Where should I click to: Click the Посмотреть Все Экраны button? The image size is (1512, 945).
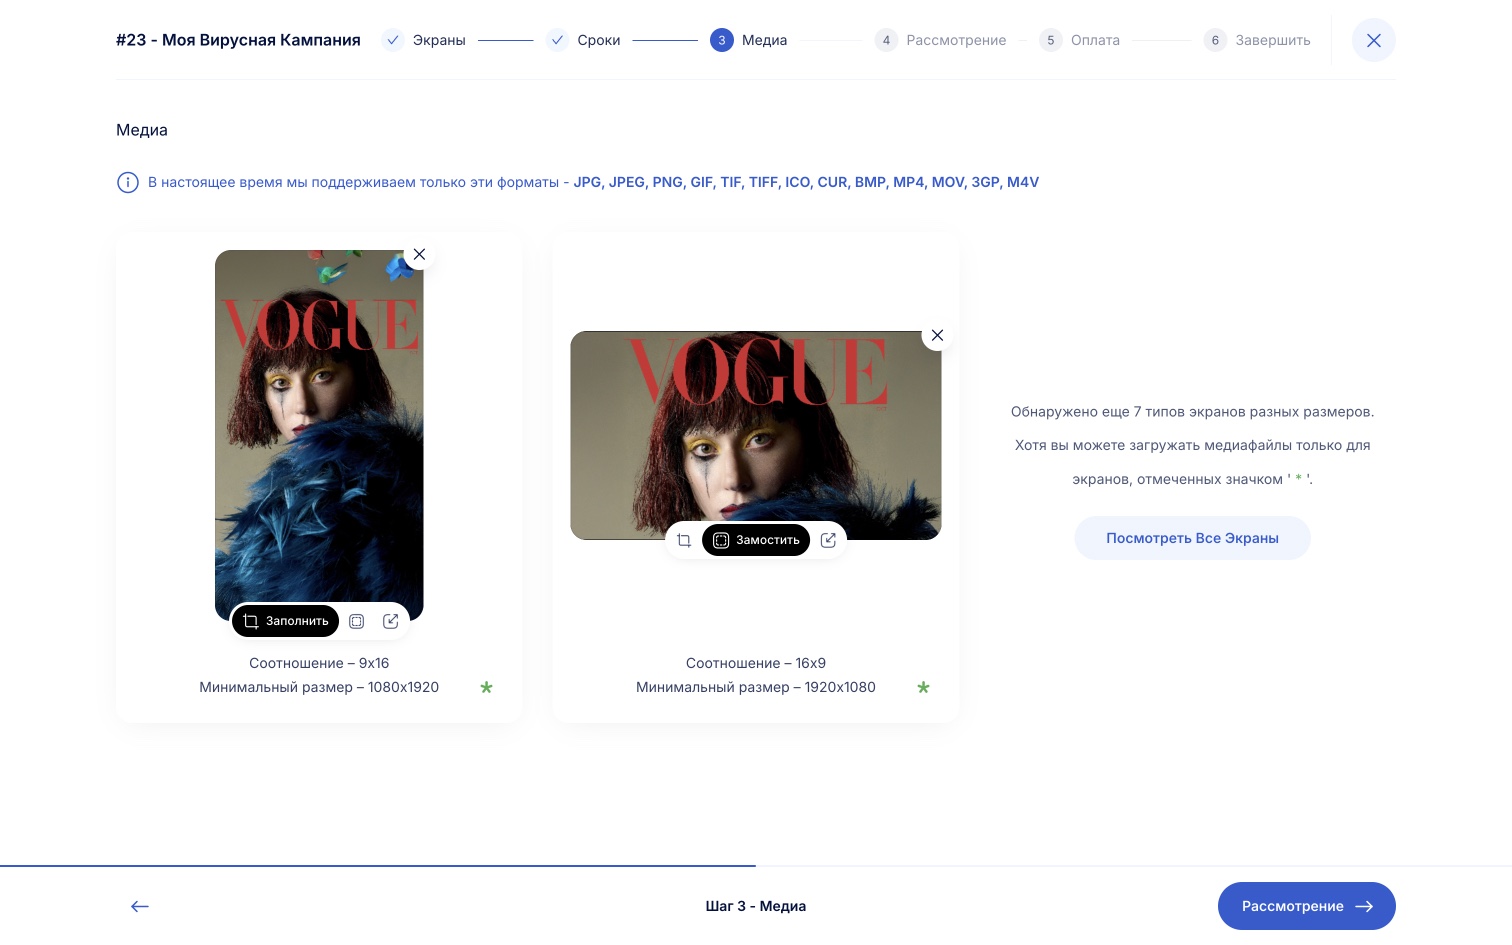[x=1192, y=538]
